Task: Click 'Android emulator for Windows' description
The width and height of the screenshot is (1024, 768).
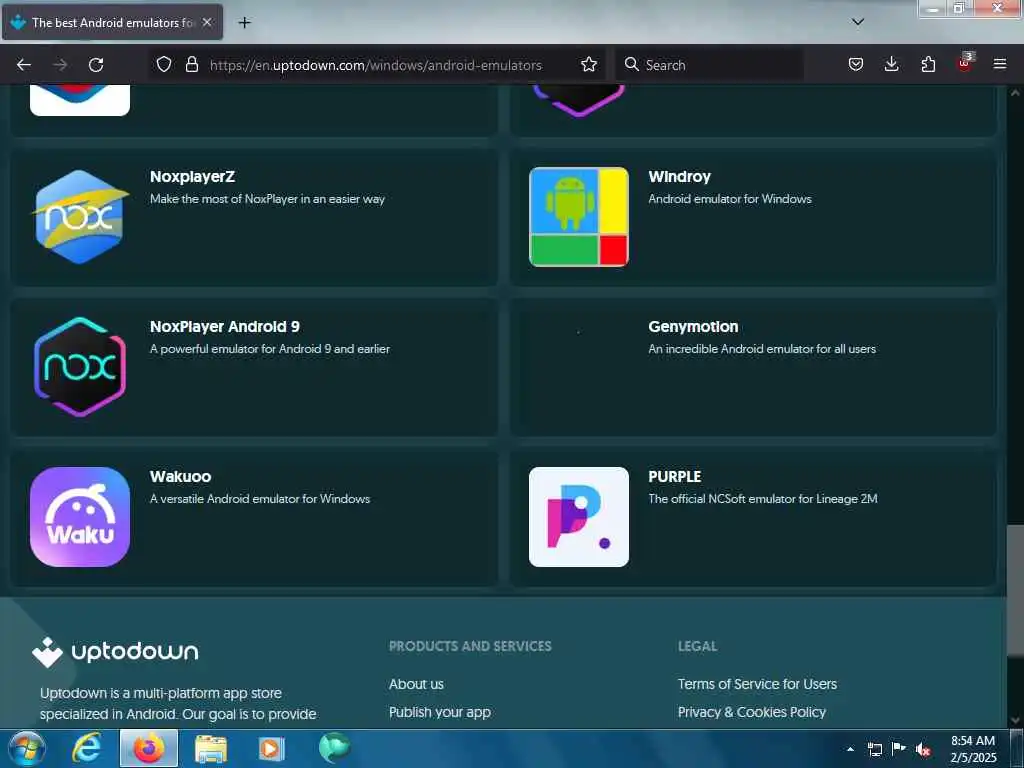Action: (730, 199)
